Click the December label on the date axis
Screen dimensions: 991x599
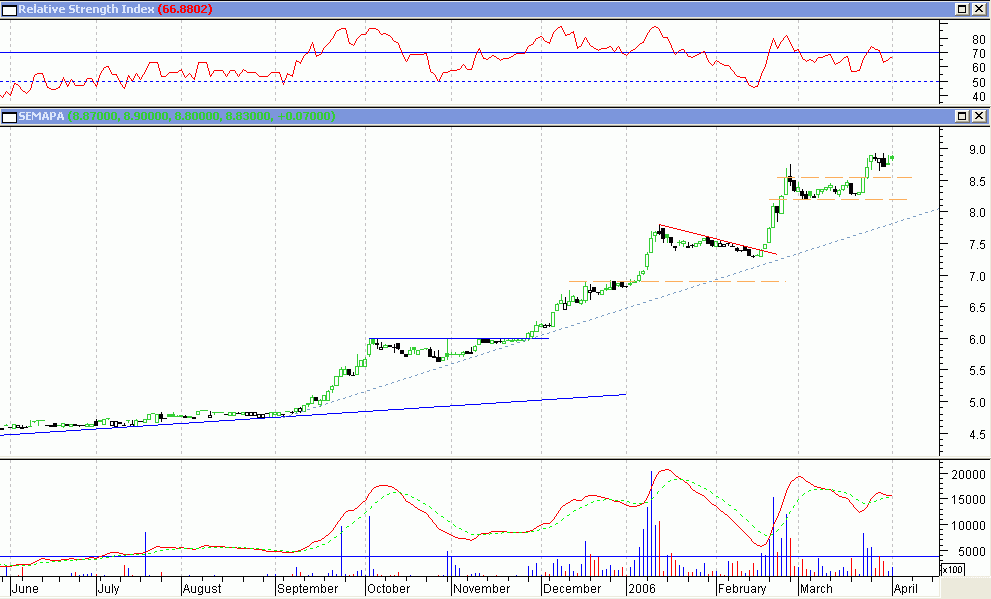[573, 588]
